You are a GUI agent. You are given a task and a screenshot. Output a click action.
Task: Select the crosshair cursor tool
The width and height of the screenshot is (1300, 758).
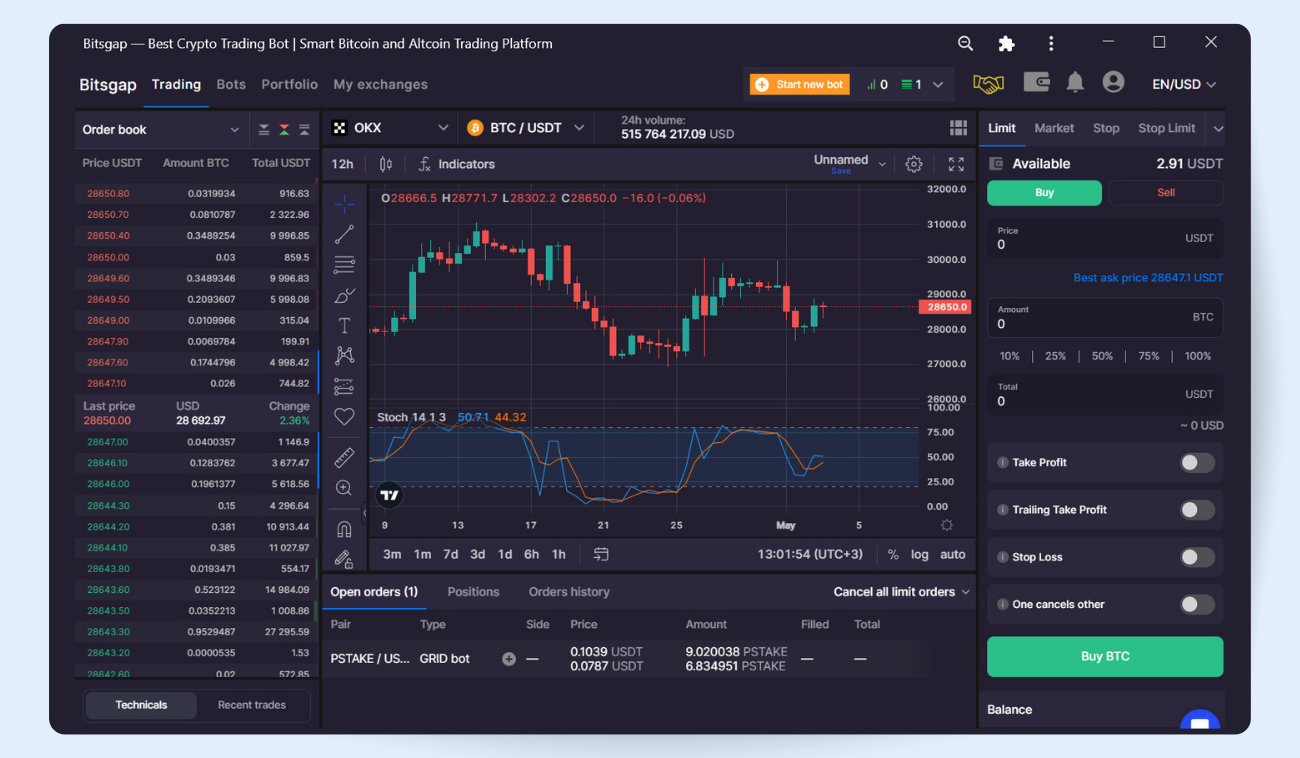point(344,204)
